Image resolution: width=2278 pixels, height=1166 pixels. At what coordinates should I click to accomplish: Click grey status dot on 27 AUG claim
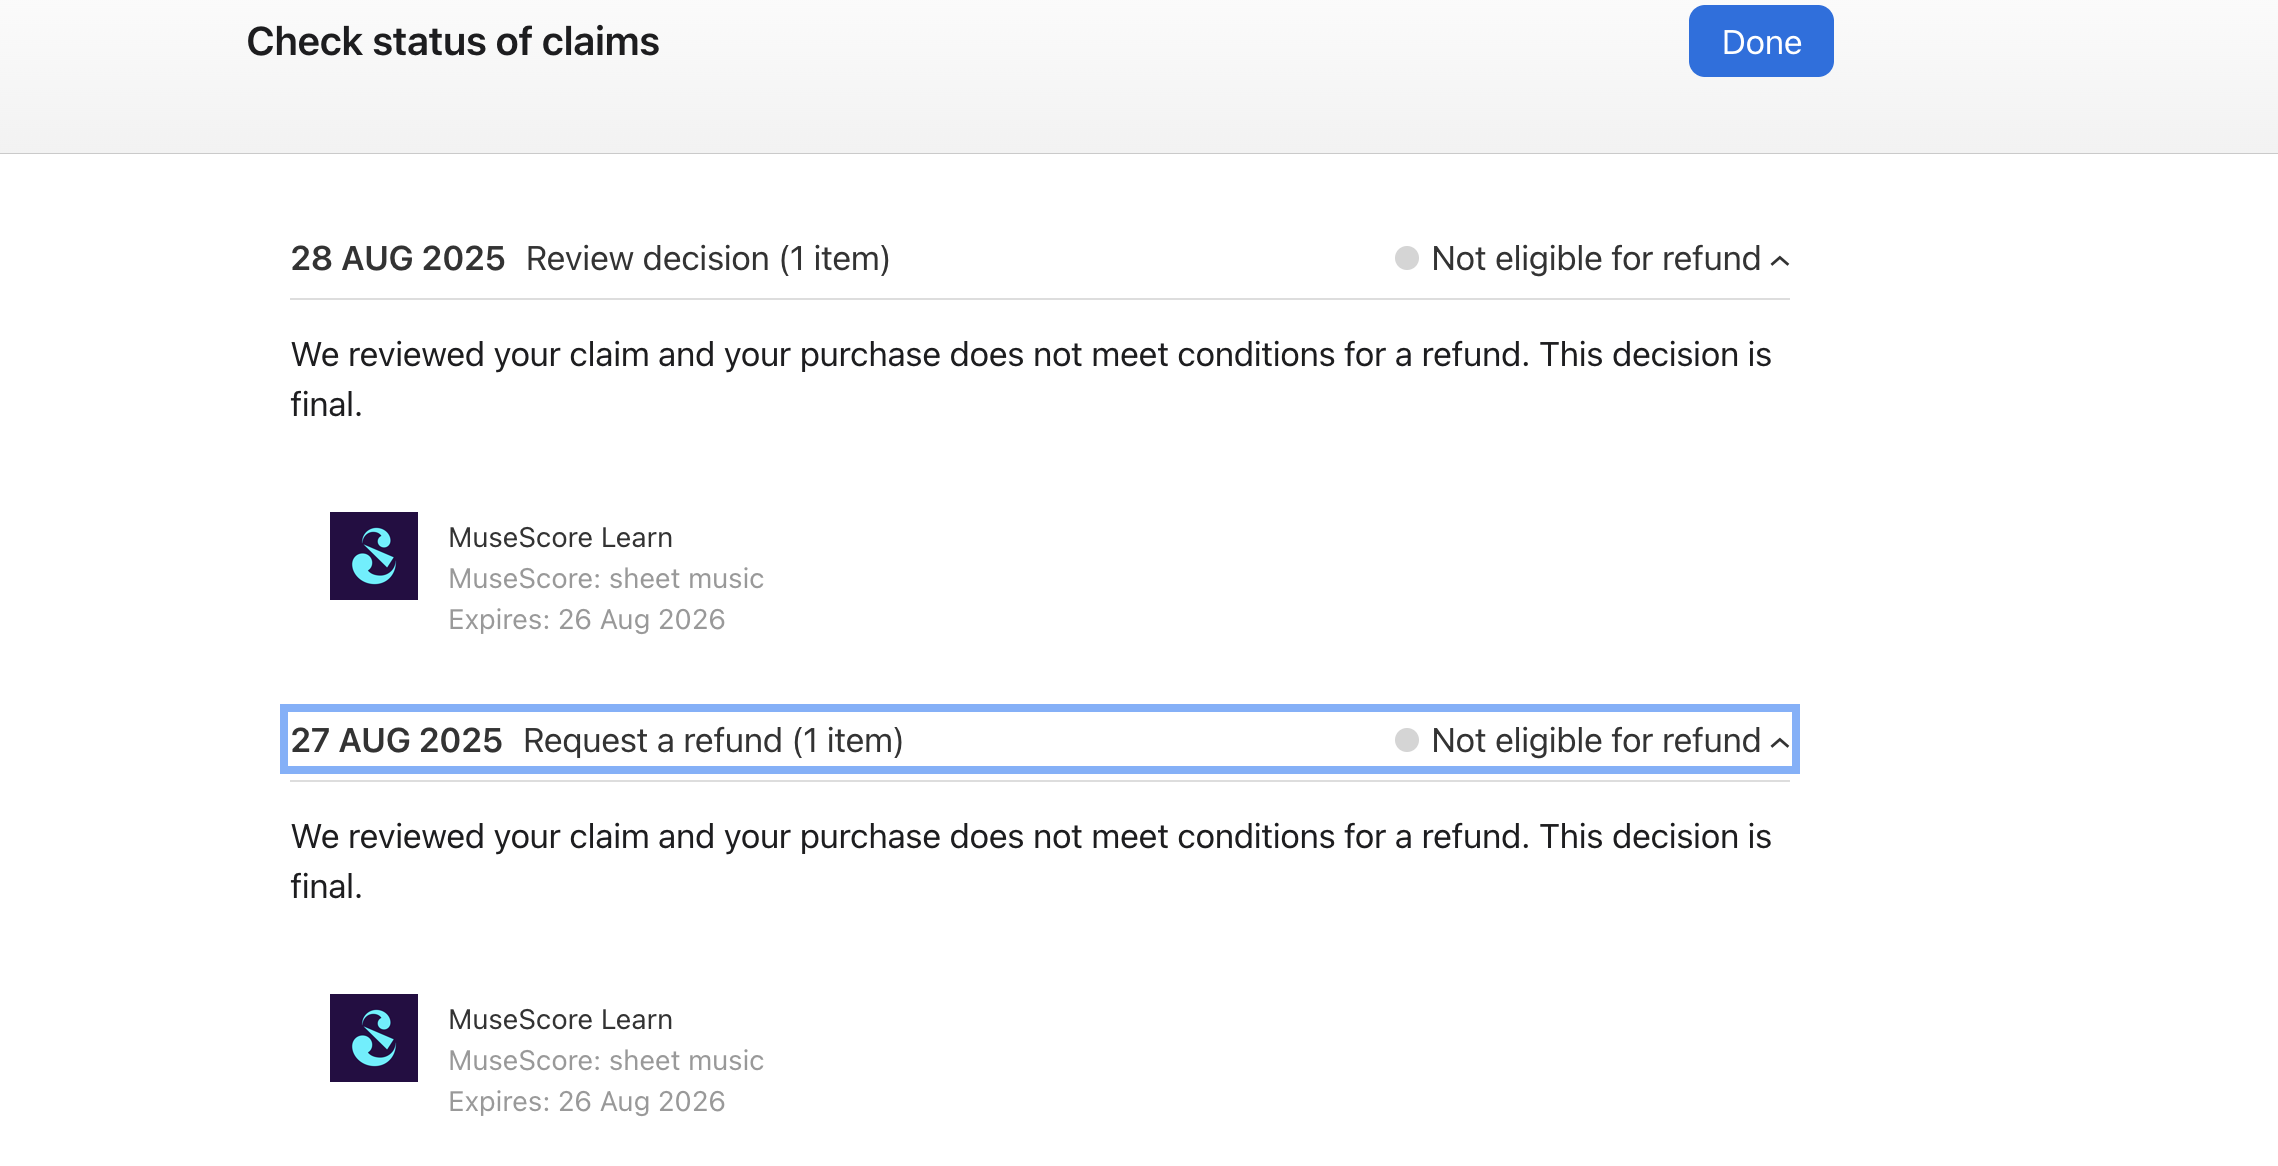(x=1407, y=740)
